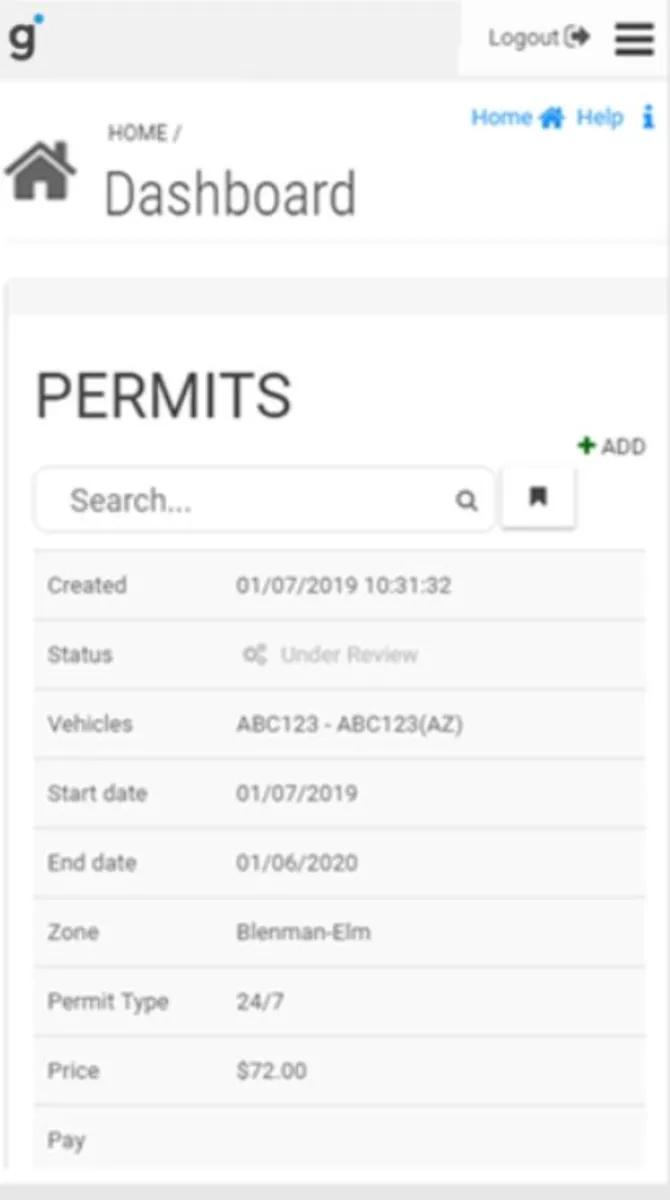
Task: Open the Help link
Action: pos(600,118)
